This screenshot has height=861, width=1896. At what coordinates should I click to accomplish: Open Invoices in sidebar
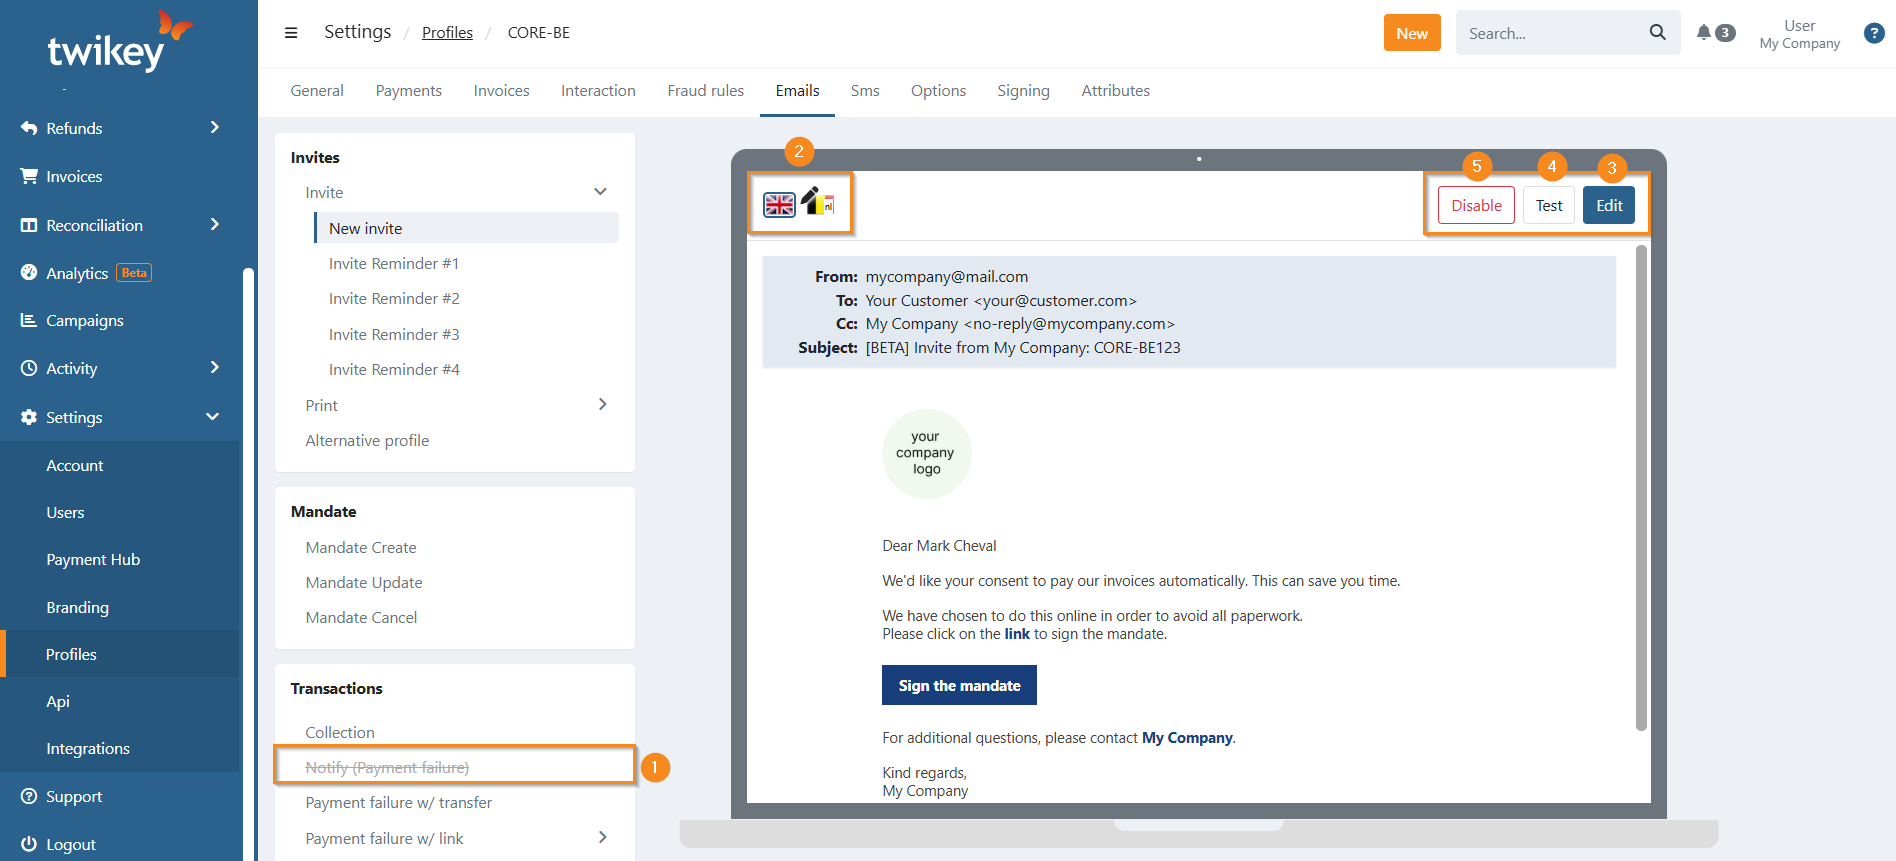point(74,177)
